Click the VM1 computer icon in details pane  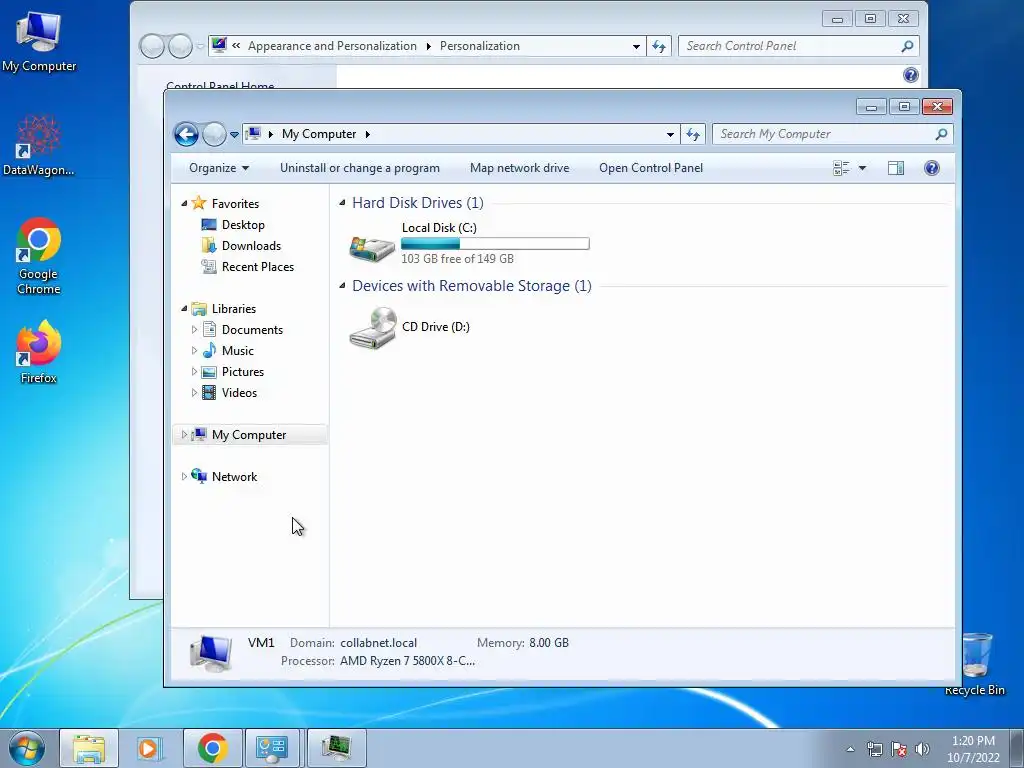[211, 653]
